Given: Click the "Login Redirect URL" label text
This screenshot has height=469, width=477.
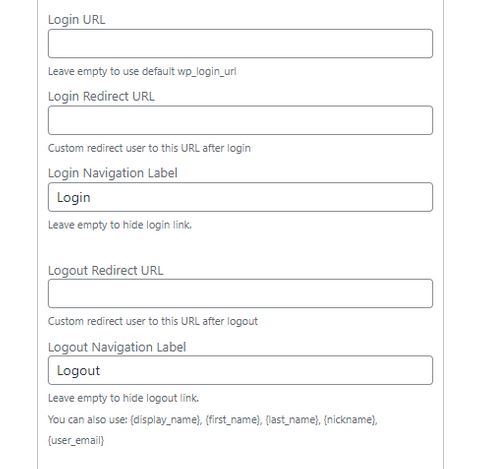Looking at the screenshot, I should pyautogui.click(x=101, y=96).
